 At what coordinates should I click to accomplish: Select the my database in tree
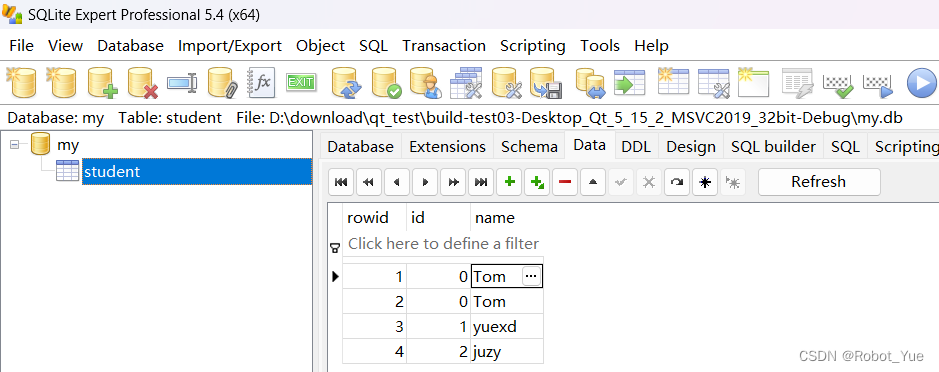click(68, 145)
